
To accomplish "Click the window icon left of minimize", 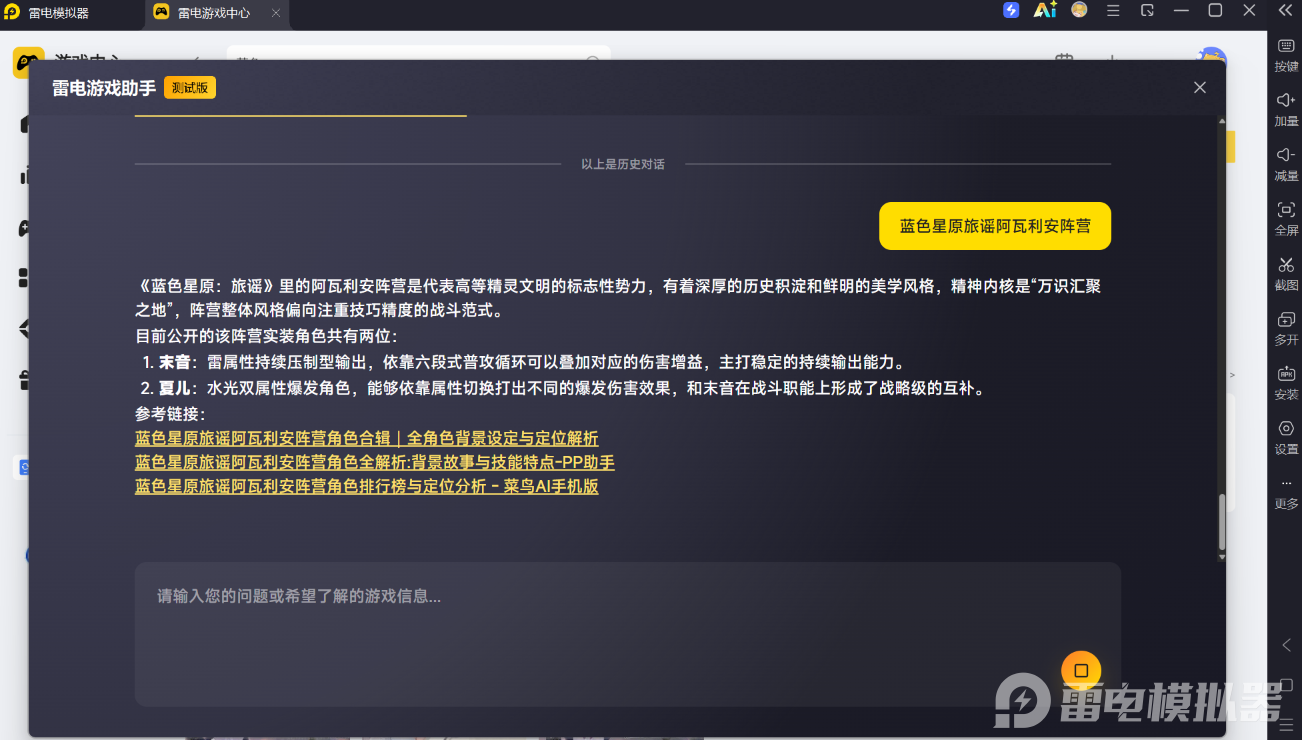I will click(1147, 10).
